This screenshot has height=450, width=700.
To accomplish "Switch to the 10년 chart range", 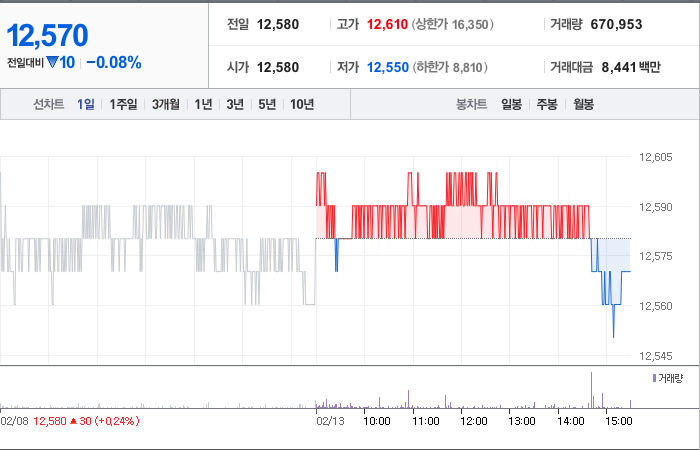I will click(x=302, y=104).
